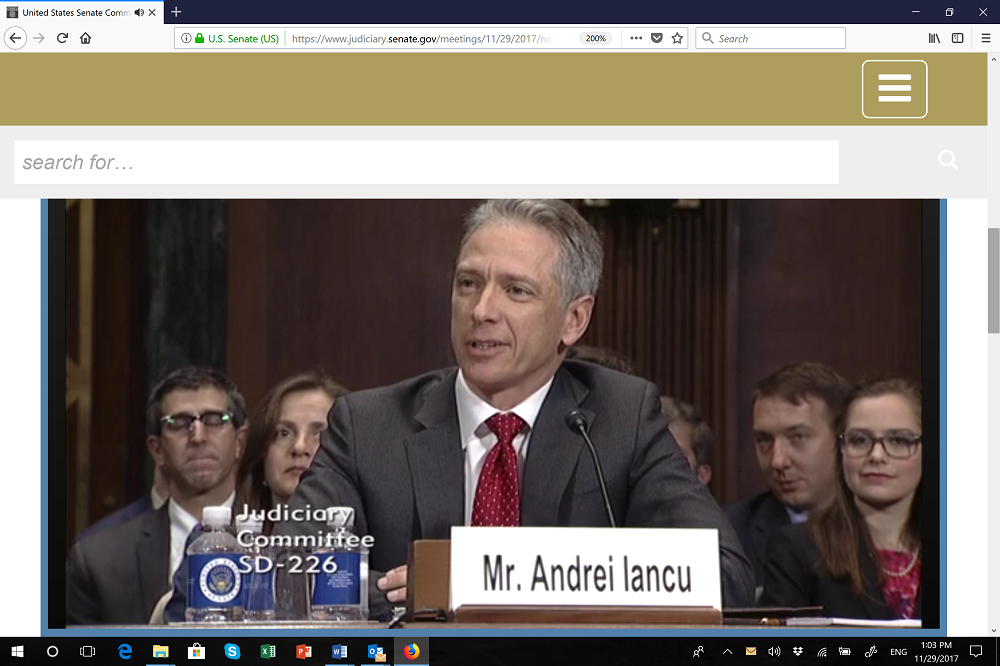Open Windows Task View

click(87, 651)
